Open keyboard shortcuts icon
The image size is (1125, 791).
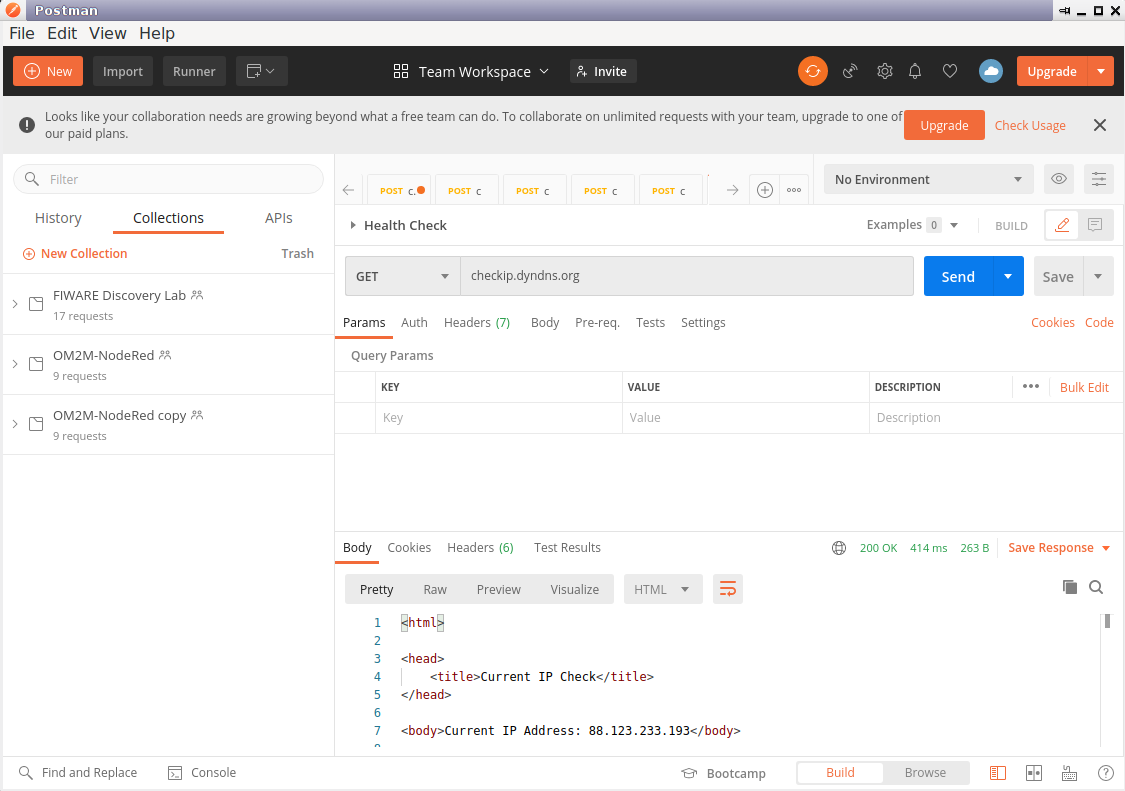click(1069, 773)
